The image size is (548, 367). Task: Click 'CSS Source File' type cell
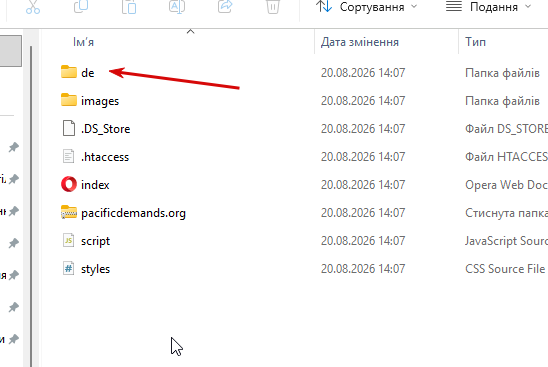(x=505, y=268)
